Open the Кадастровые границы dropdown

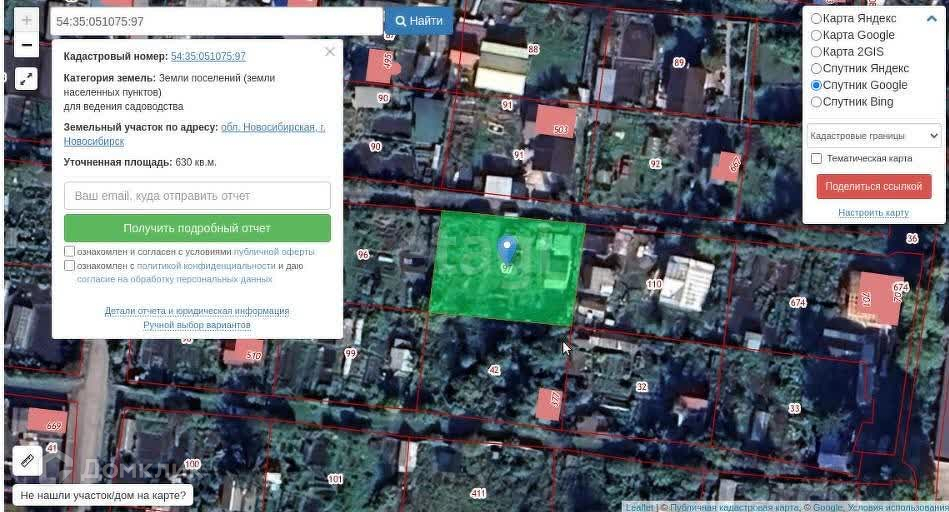(874, 136)
